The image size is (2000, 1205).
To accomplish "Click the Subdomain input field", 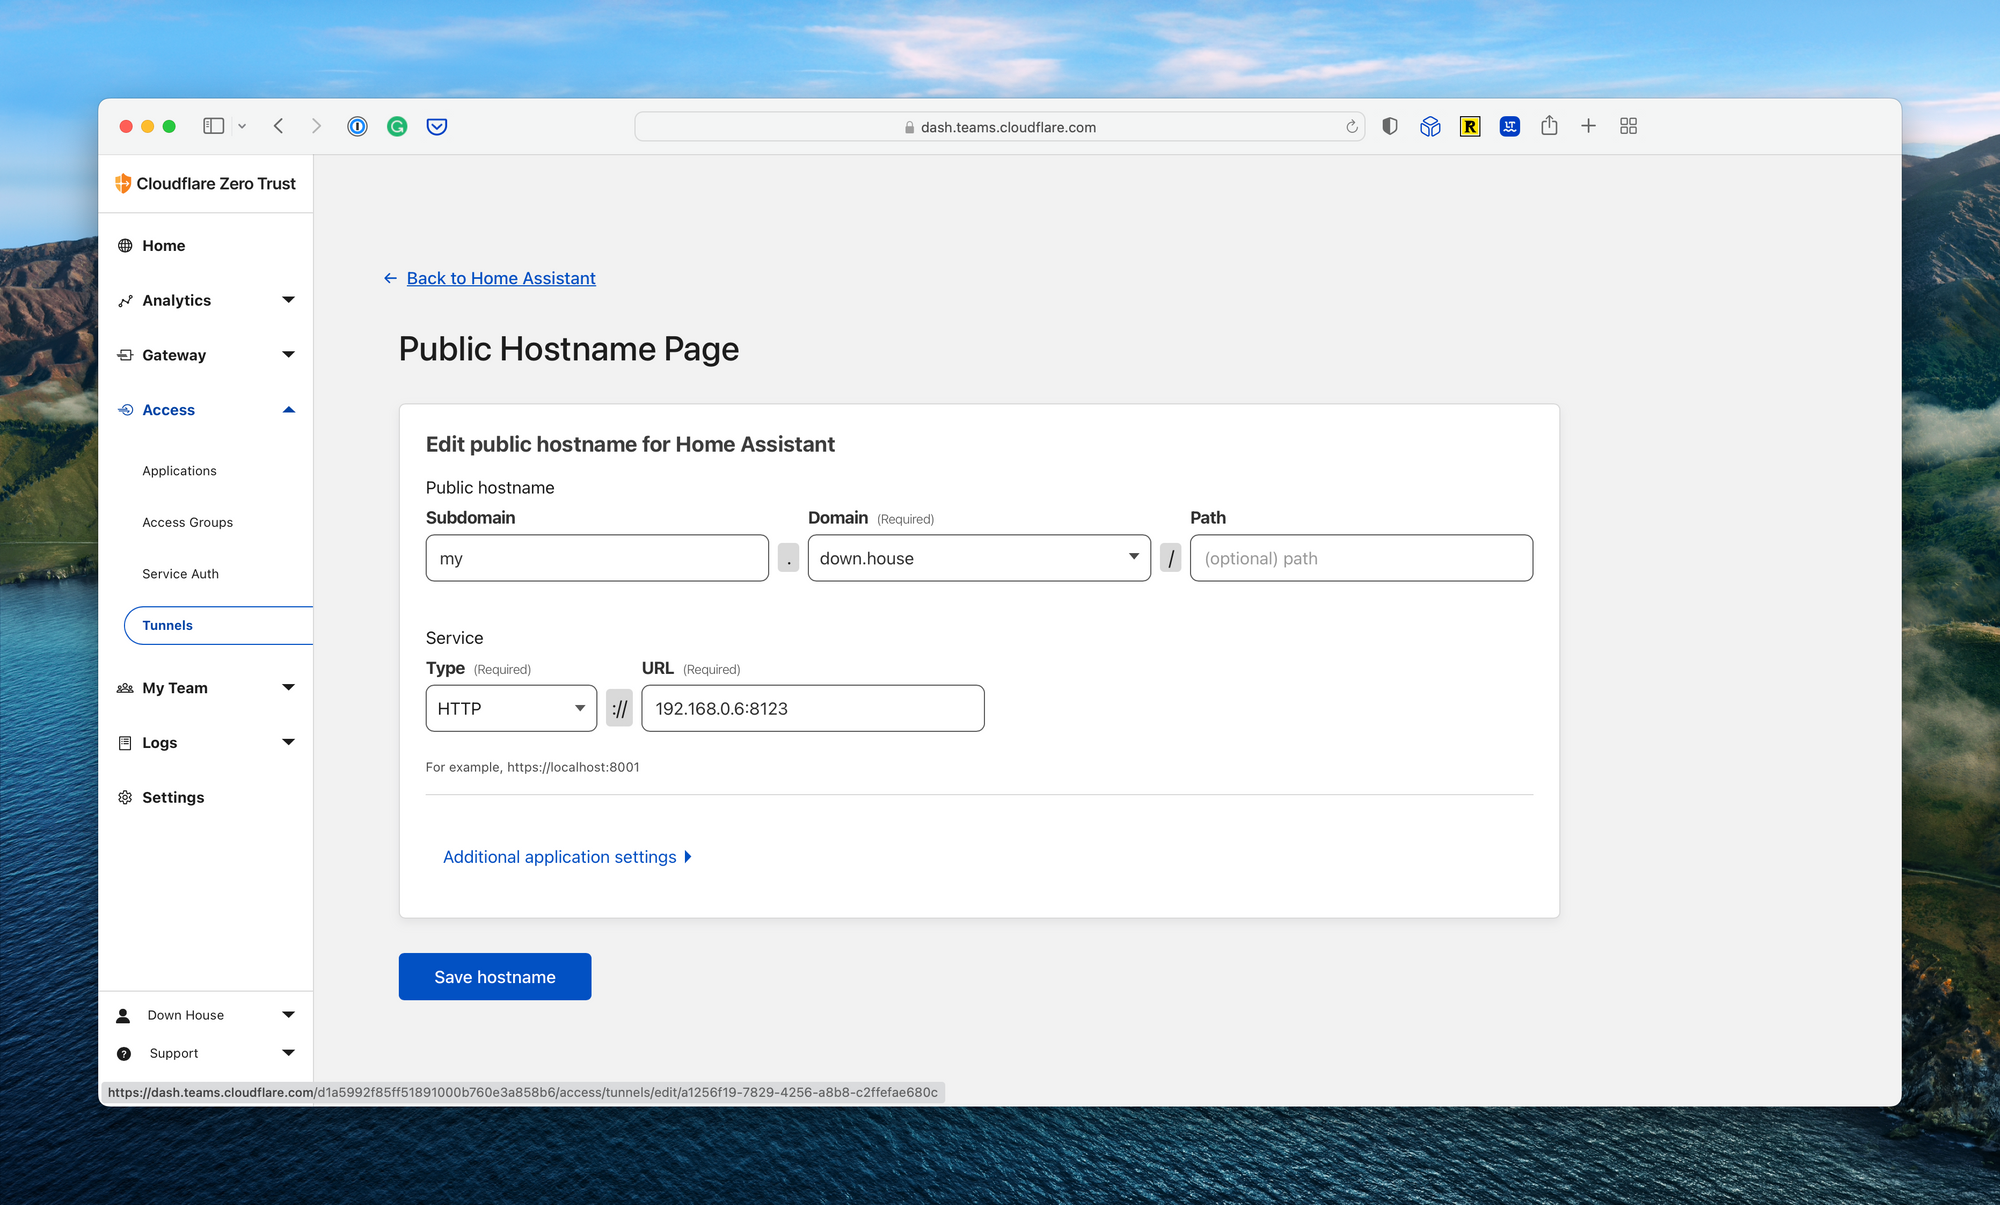I will [597, 557].
